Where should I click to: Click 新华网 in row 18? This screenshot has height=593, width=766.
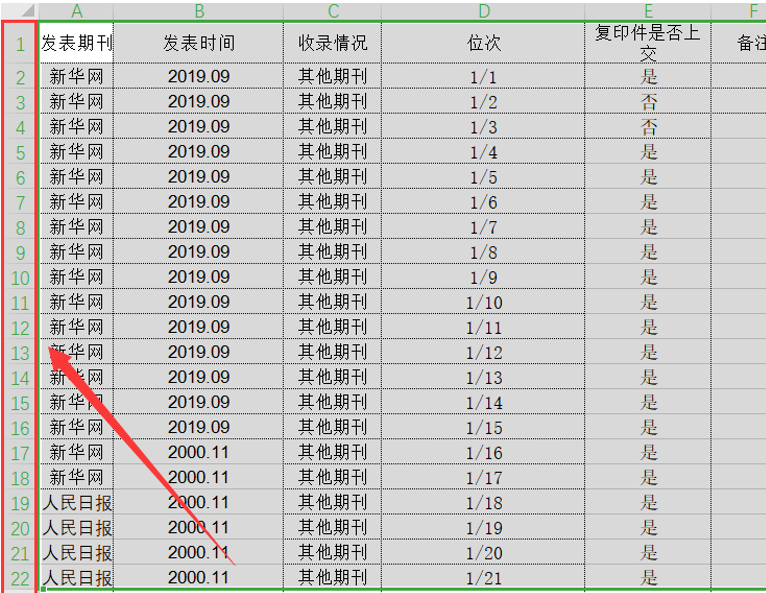coord(76,478)
